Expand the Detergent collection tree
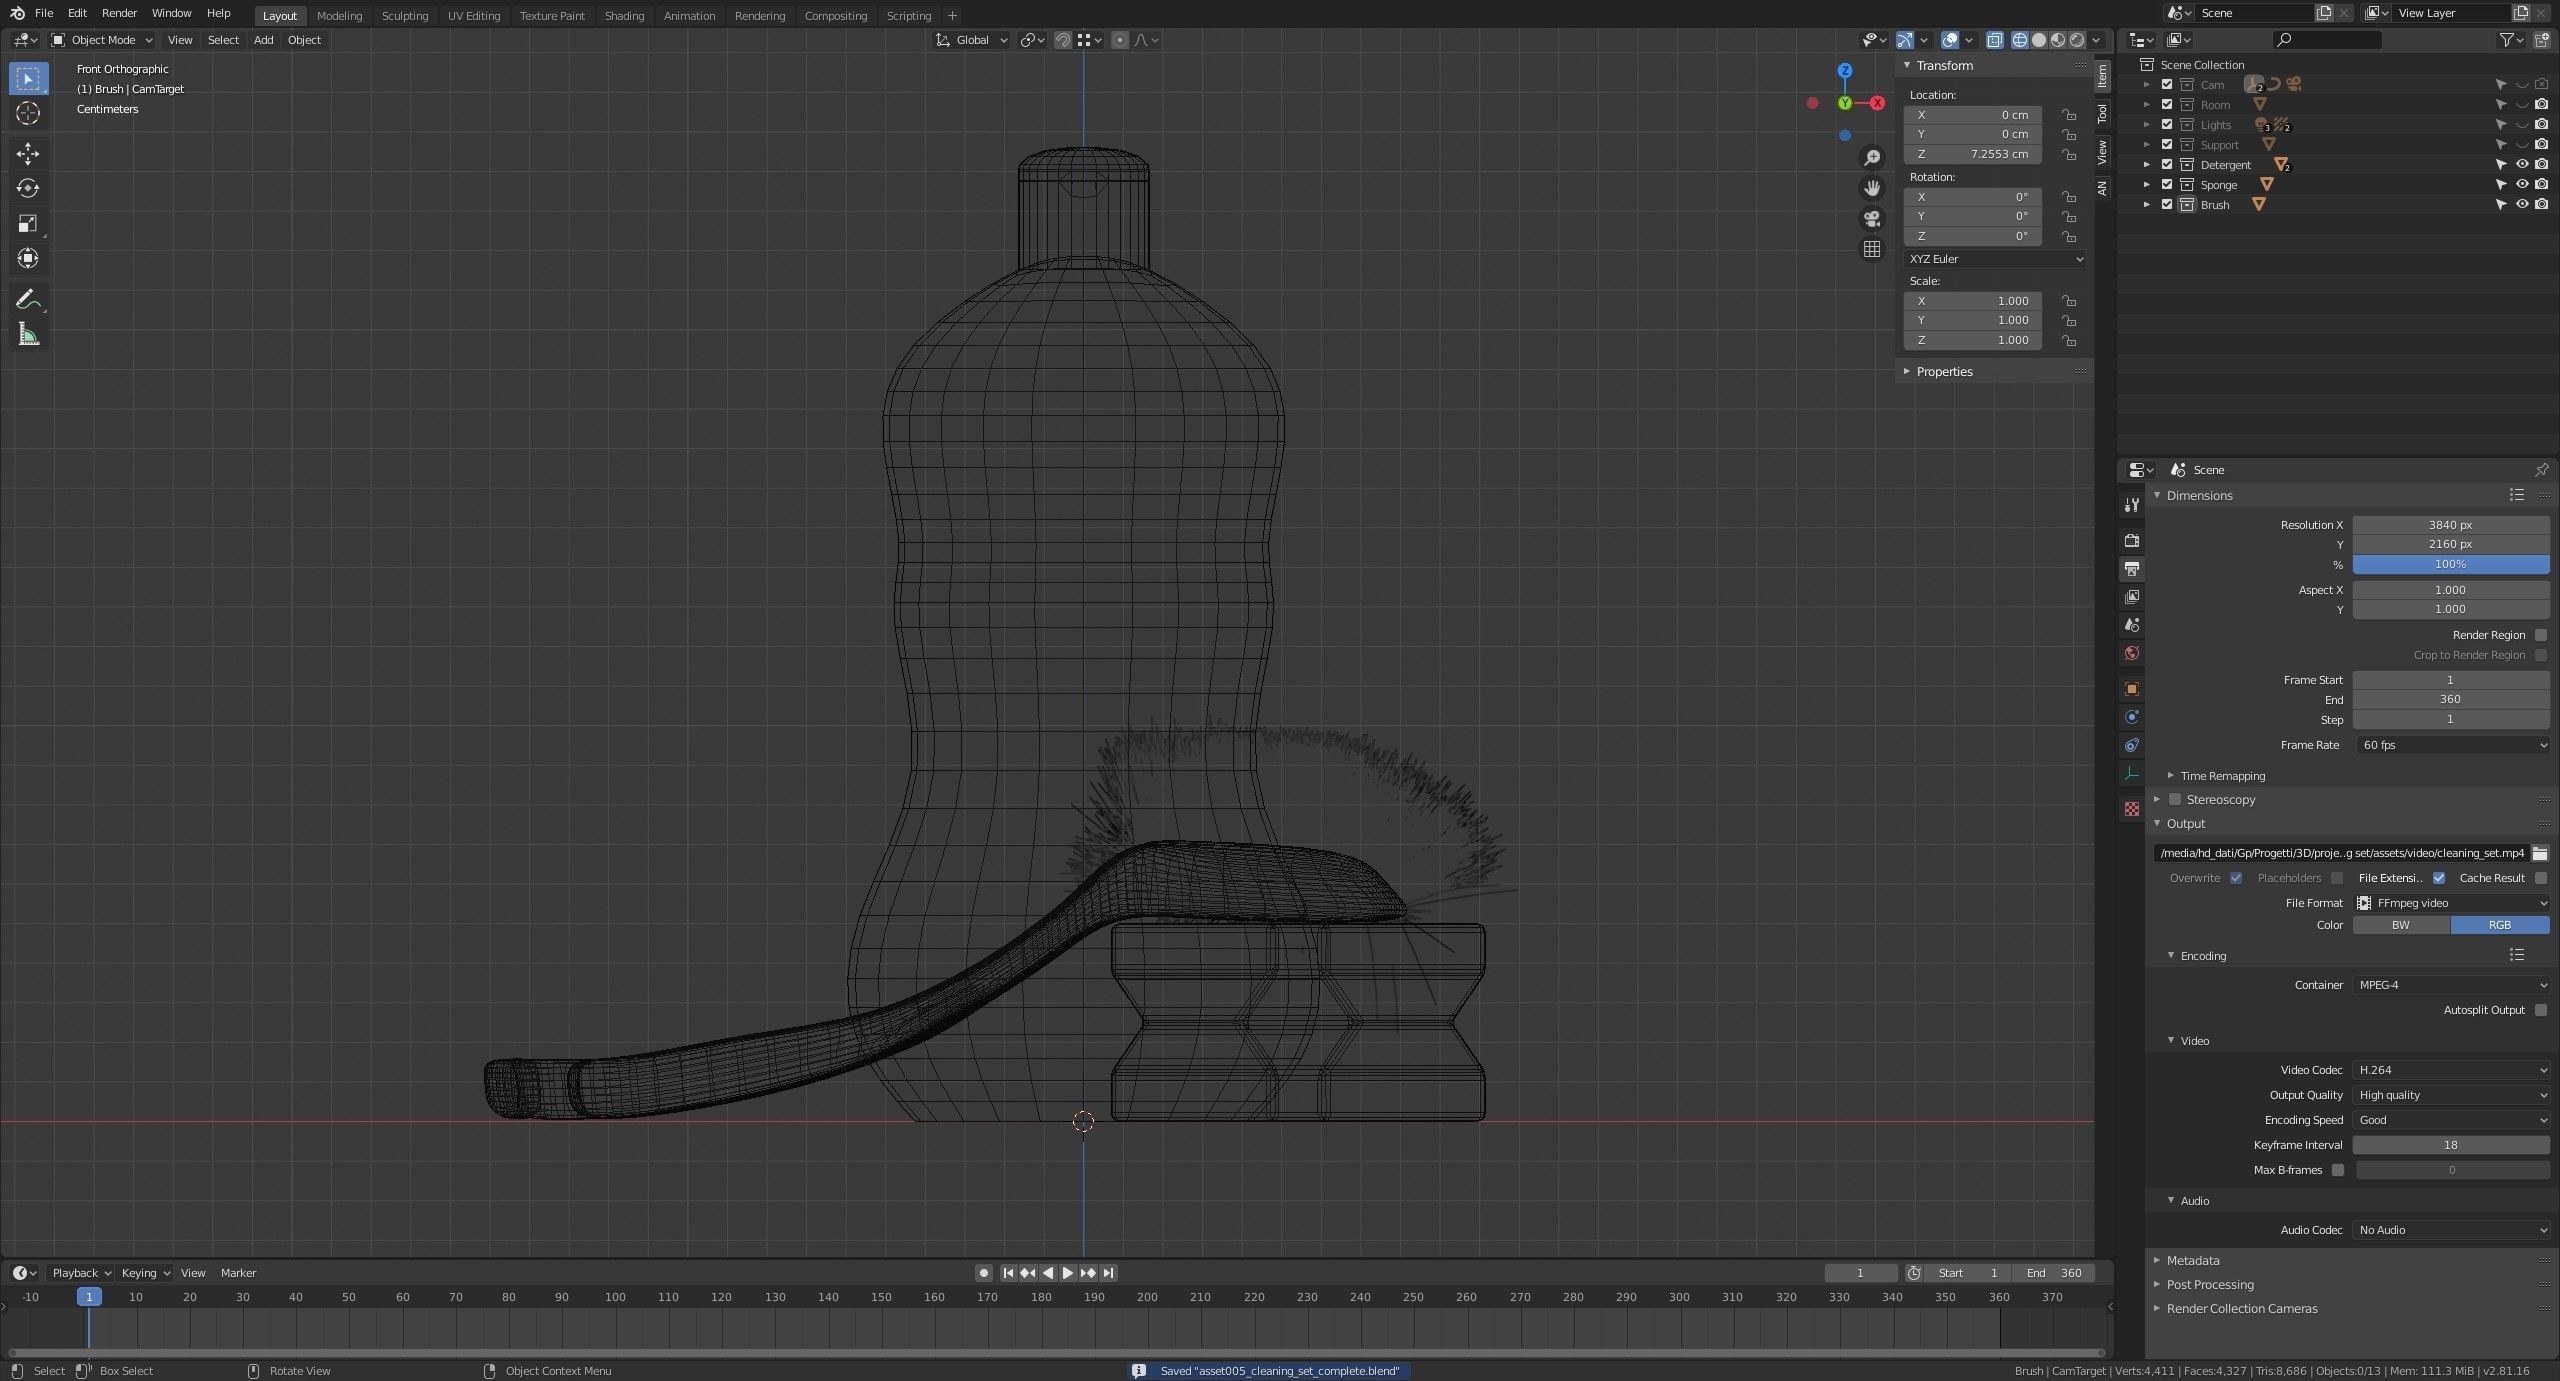 click(2146, 165)
